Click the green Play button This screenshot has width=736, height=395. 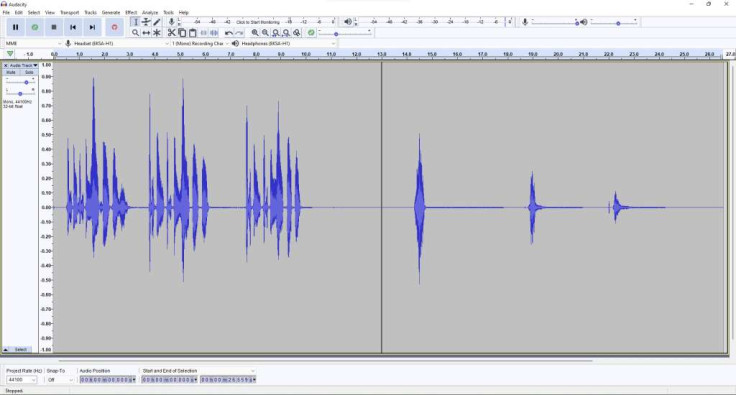coord(35,27)
